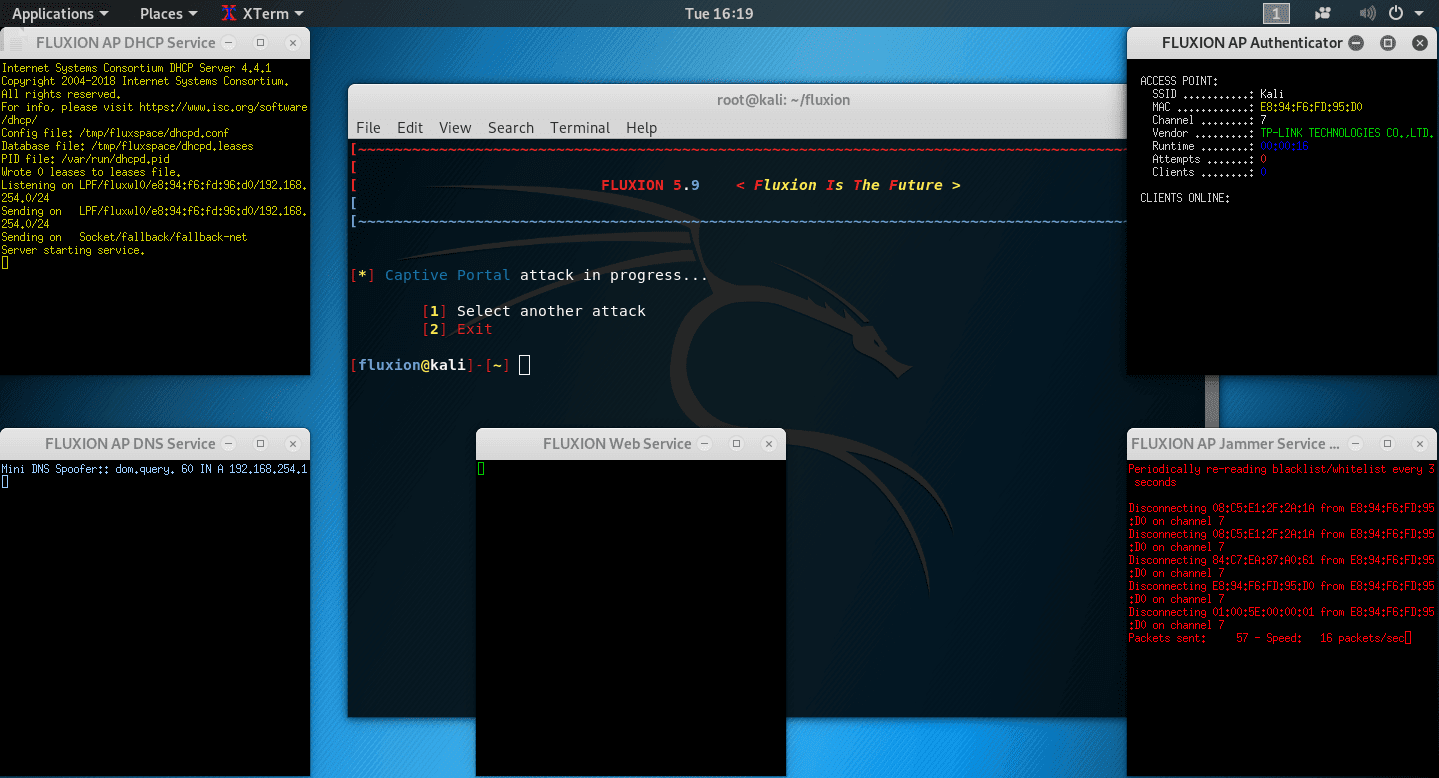Click the fluxion@kali prompt cursor
Image resolution: width=1439 pixels, height=778 pixels.
click(525, 365)
